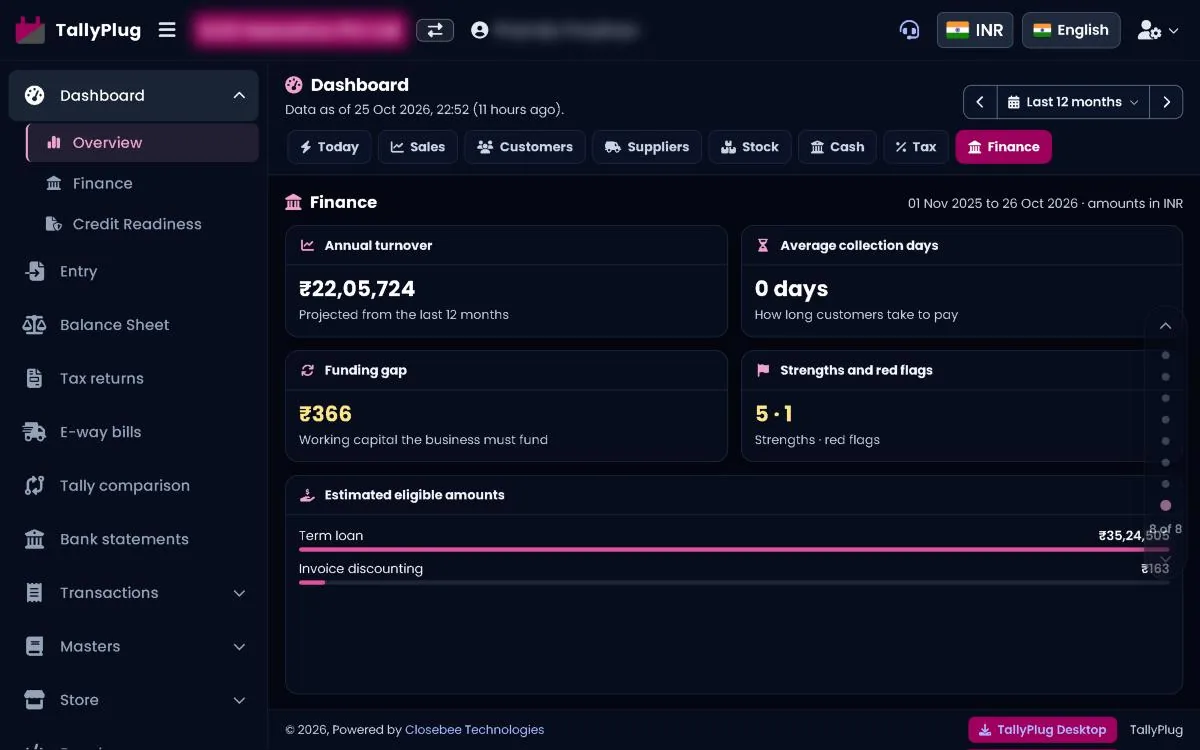Expand the Transactions sidebar menu
1200x750 pixels.
point(133,593)
